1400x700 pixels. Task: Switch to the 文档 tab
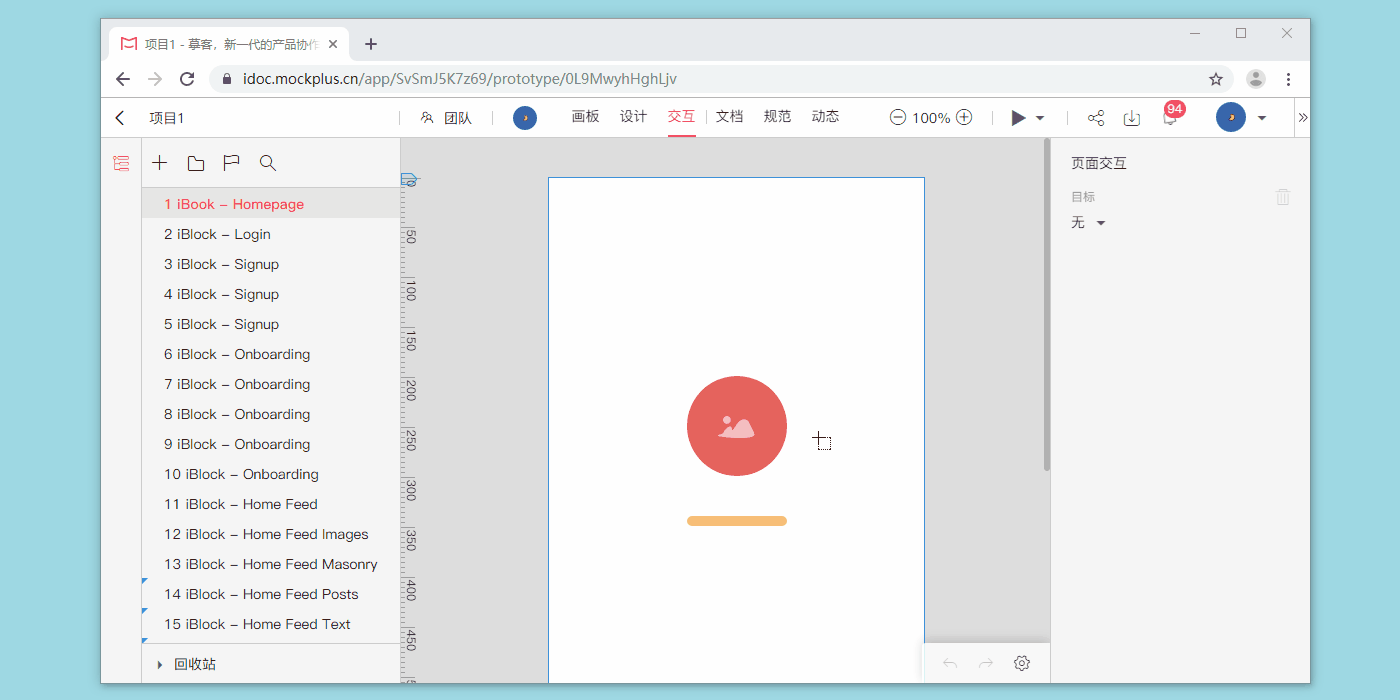pyautogui.click(x=729, y=117)
